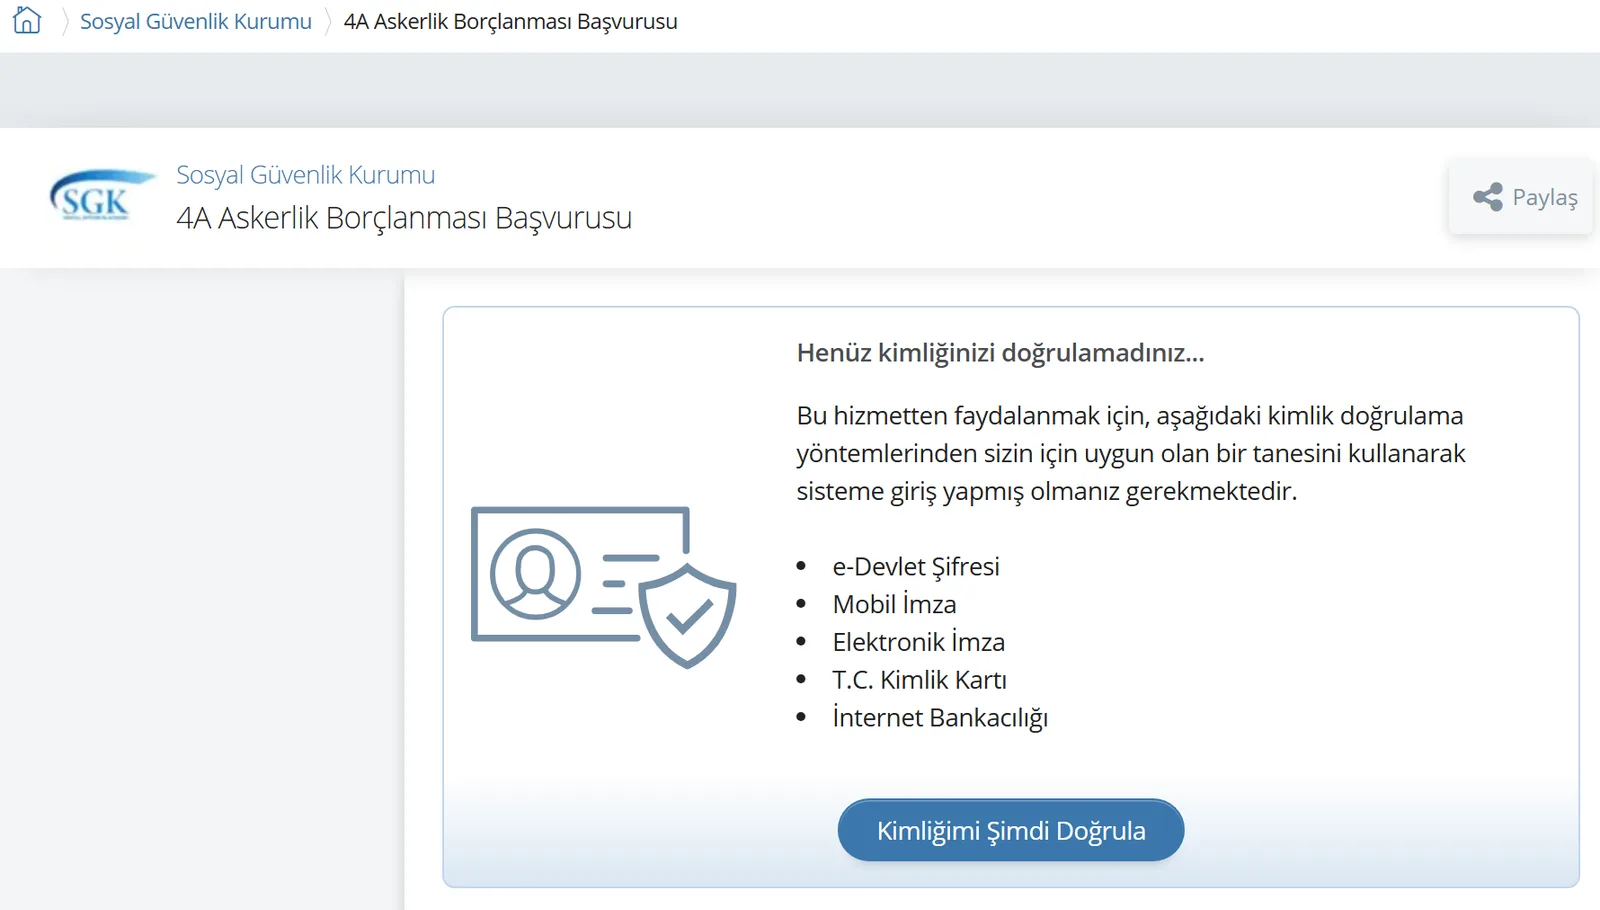
Task: Share the page with Paylaş button
Action: tap(1521, 197)
